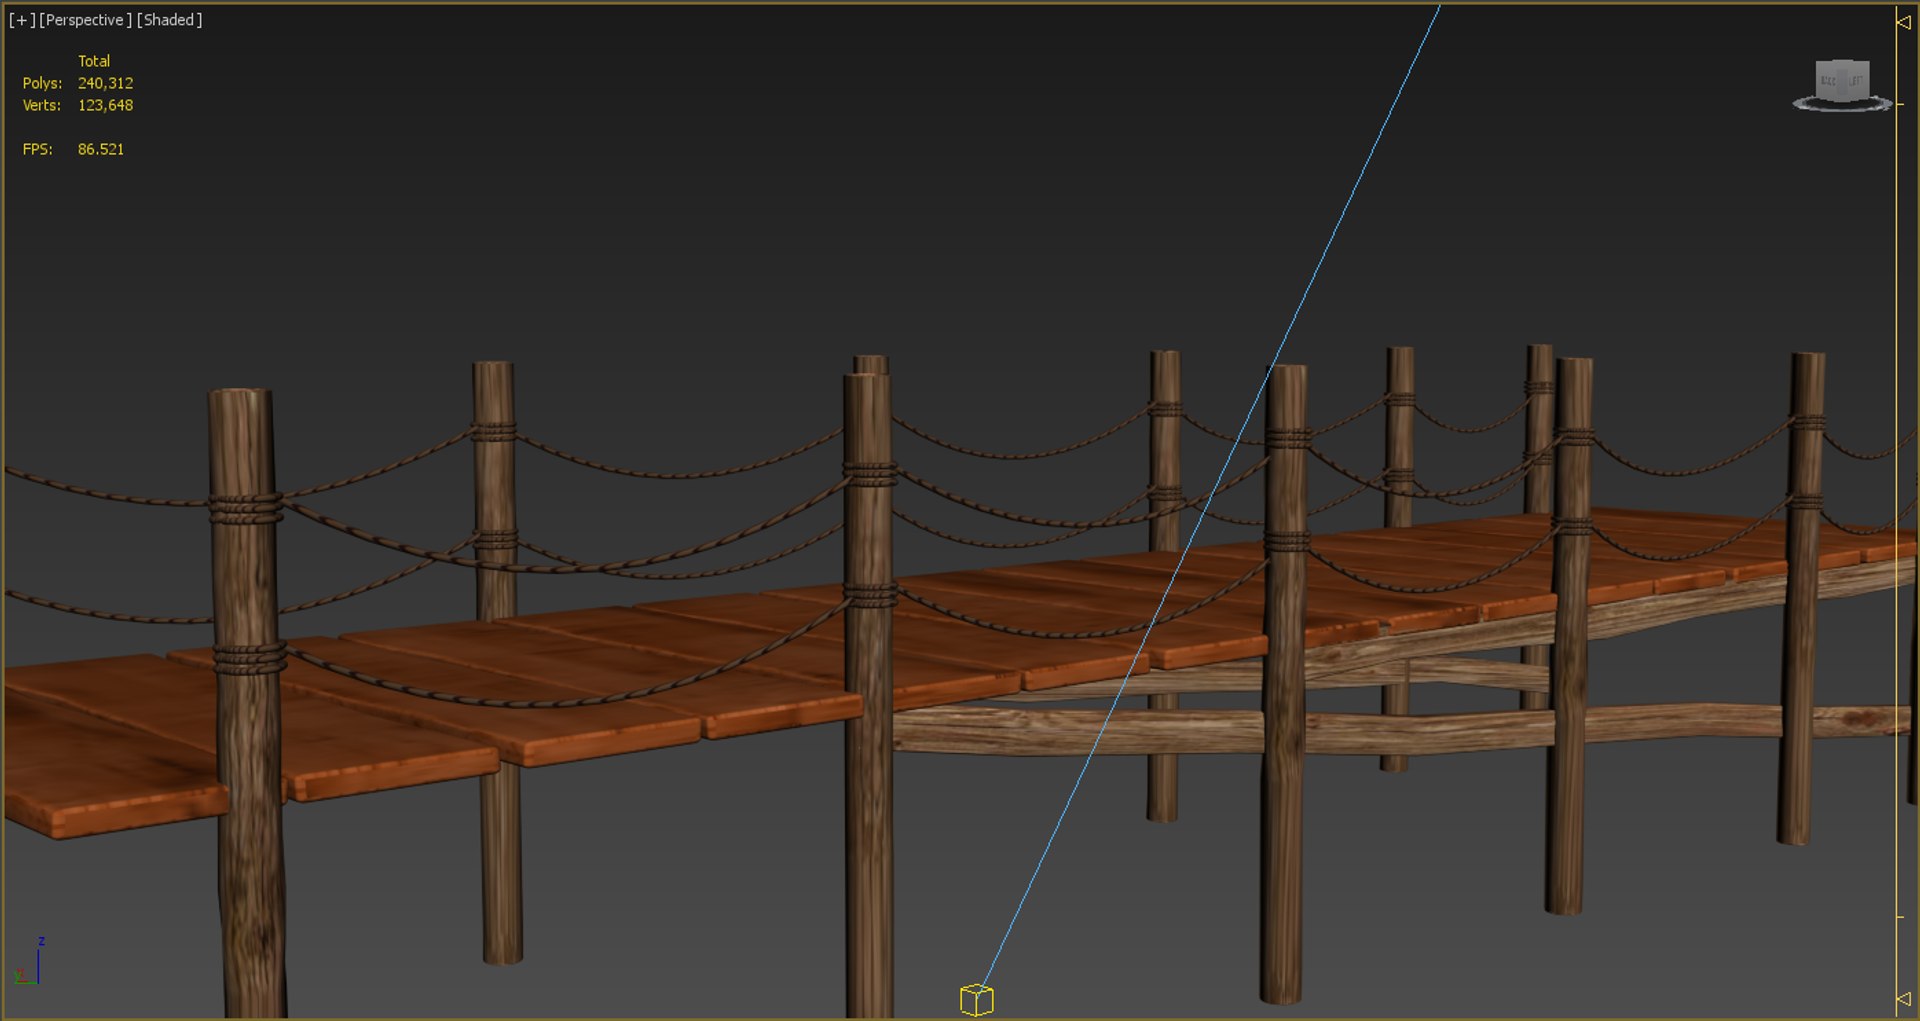This screenshot has height=1021, width=1920.
Task: Open the Perspective viewport label menu
Action: pyautogui.click(x=85, y=20)
